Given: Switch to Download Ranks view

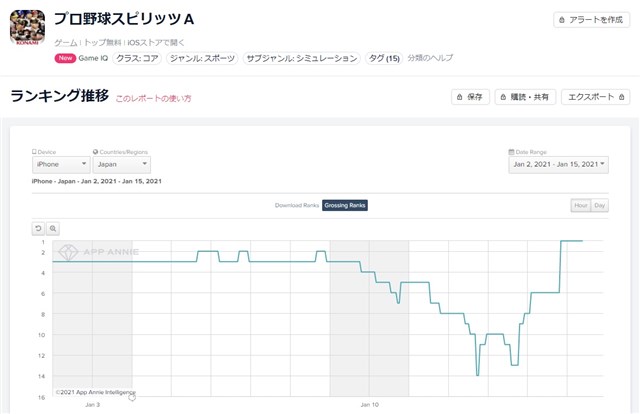Looking at the screenshot, I should click(296, 205).
